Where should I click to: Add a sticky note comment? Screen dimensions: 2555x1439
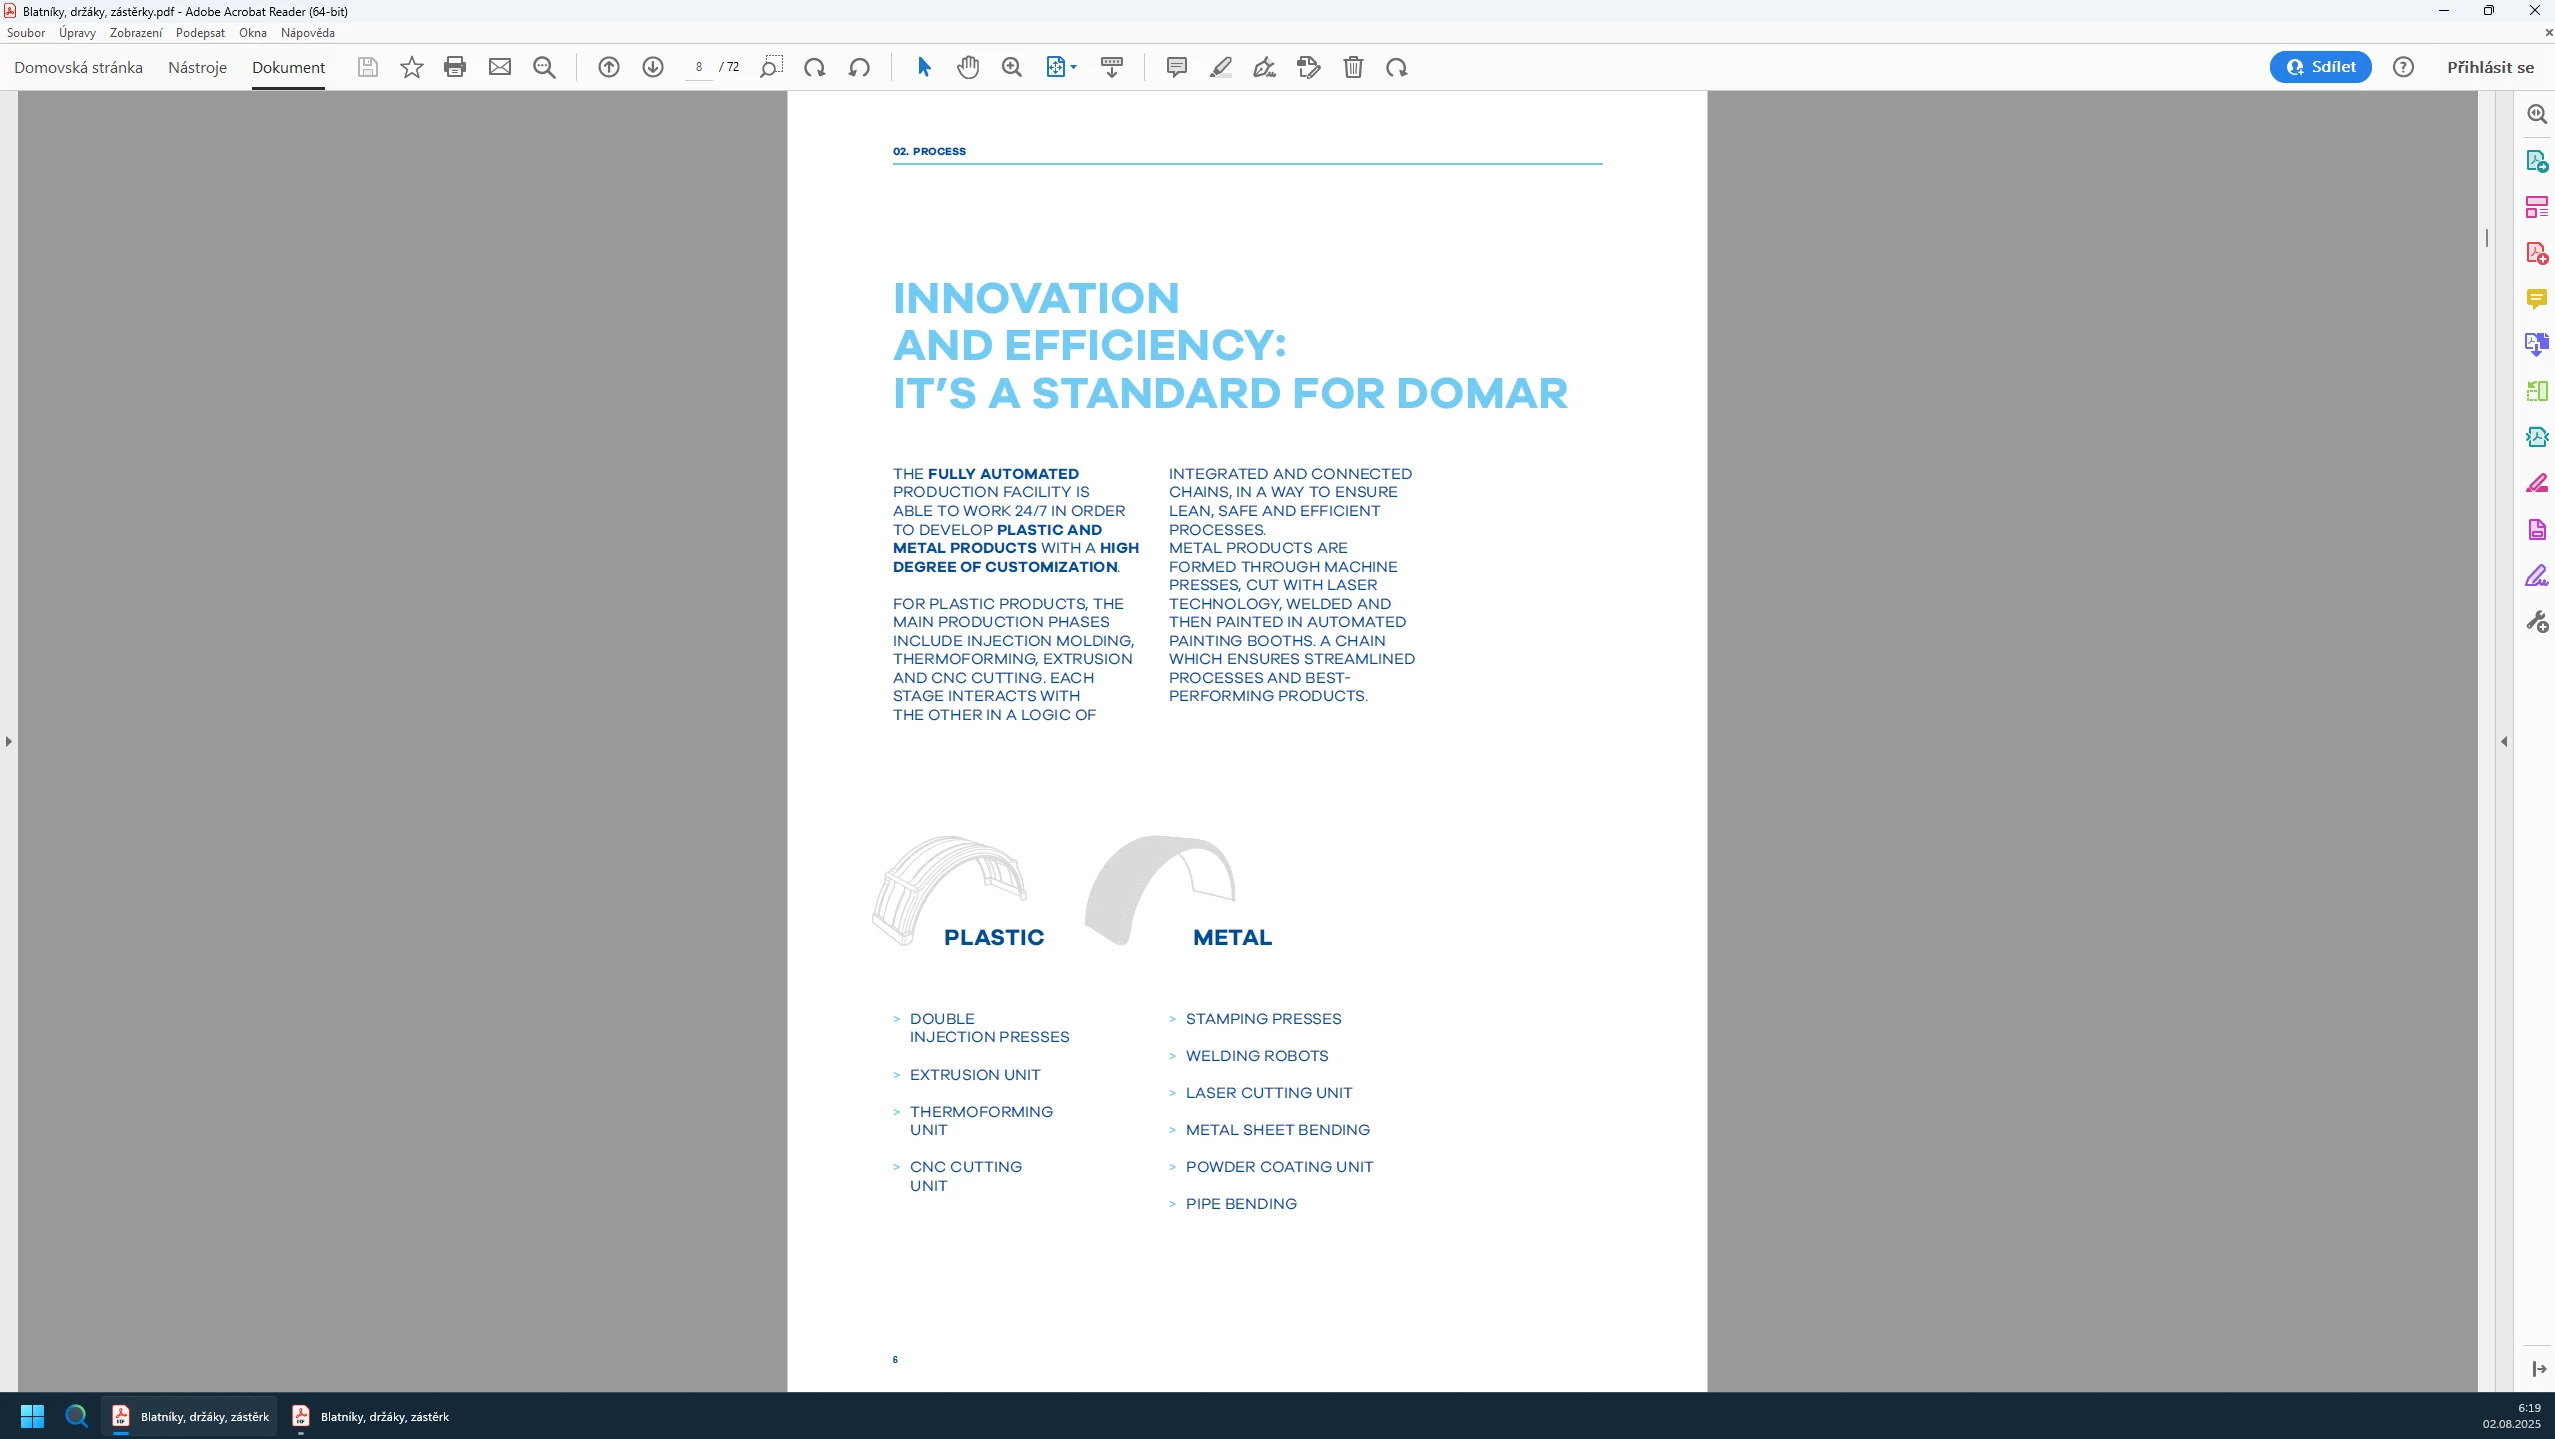[1176, 67]
